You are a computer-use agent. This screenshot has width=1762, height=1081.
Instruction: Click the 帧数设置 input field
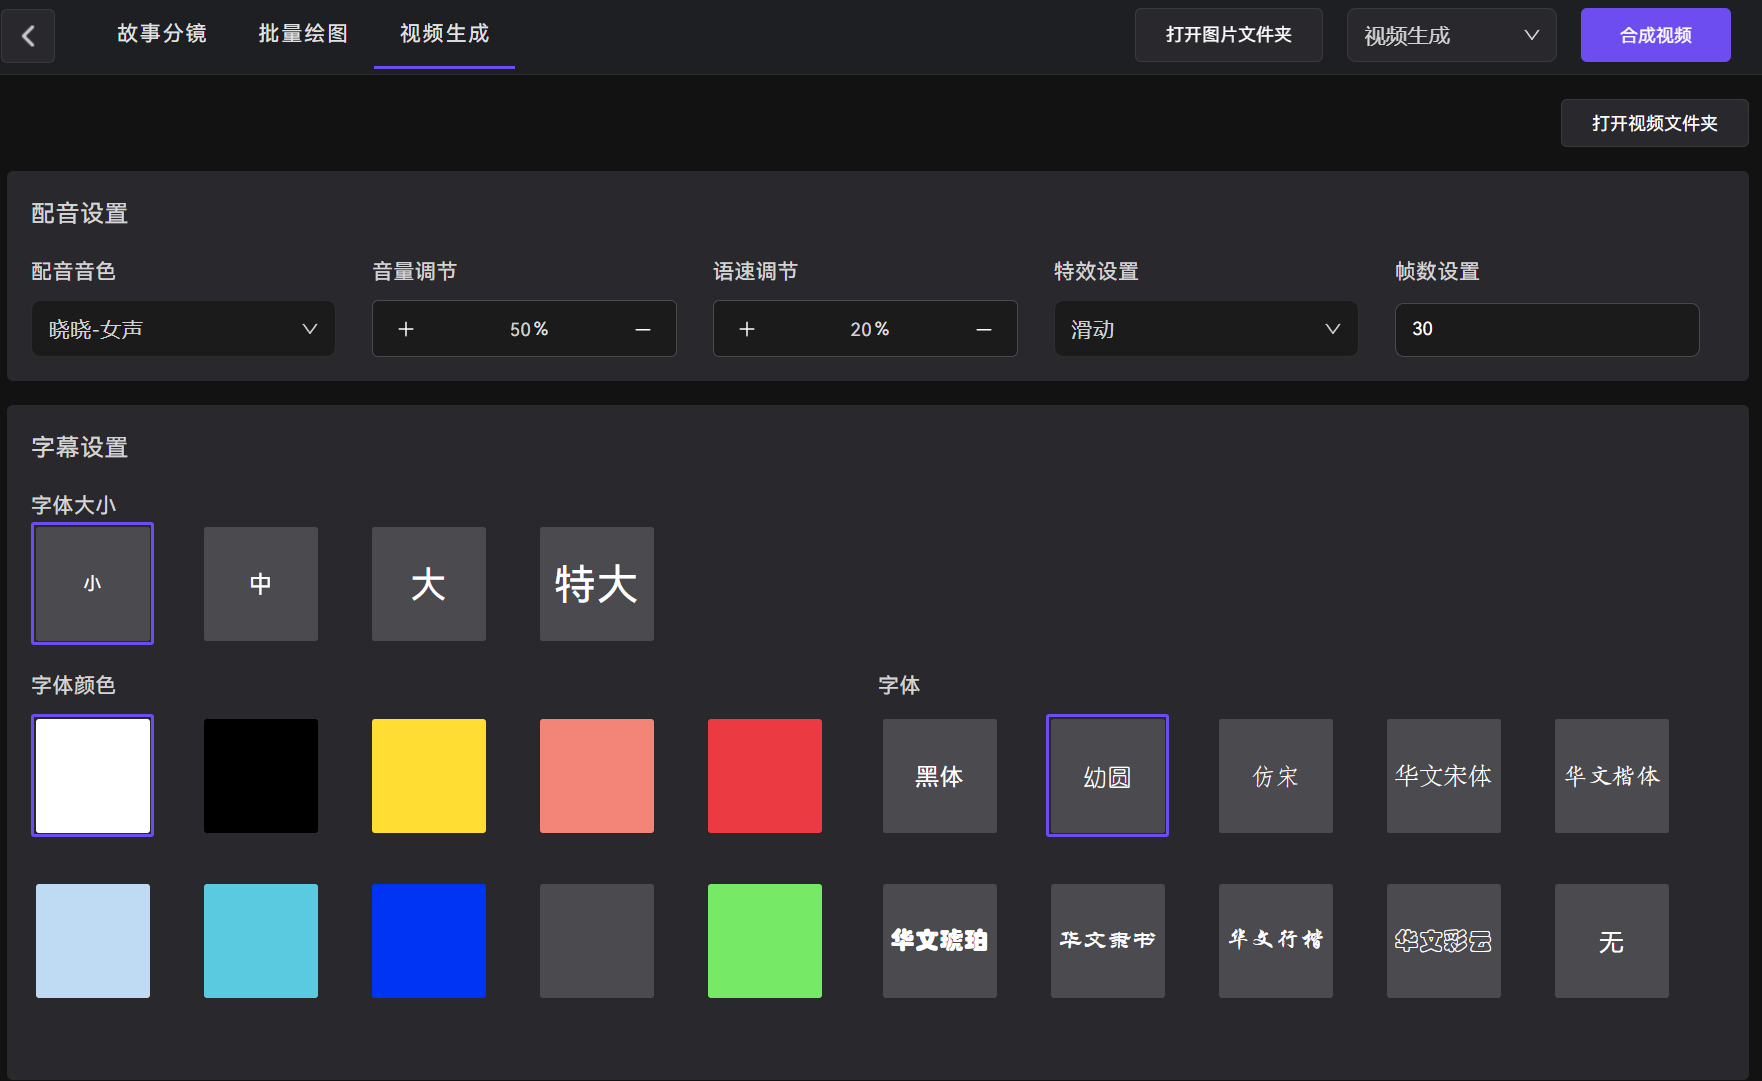point(1547,329)
